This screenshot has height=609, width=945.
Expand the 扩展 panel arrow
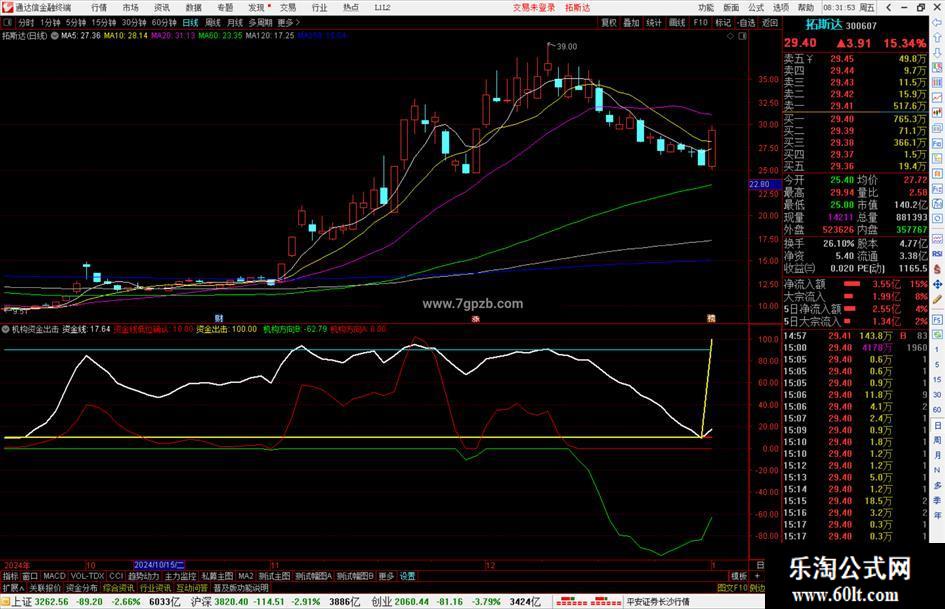click(13, 587)
